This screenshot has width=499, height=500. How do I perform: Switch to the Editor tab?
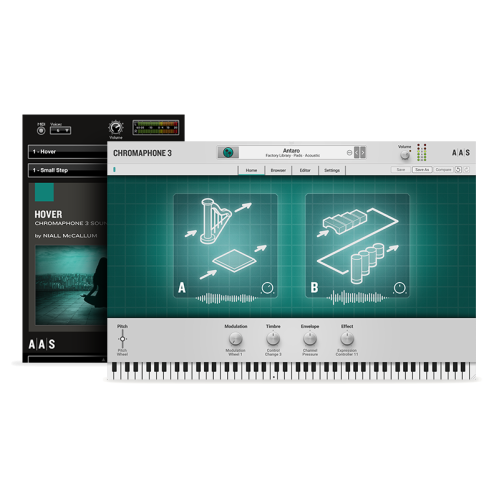point(305,170)
